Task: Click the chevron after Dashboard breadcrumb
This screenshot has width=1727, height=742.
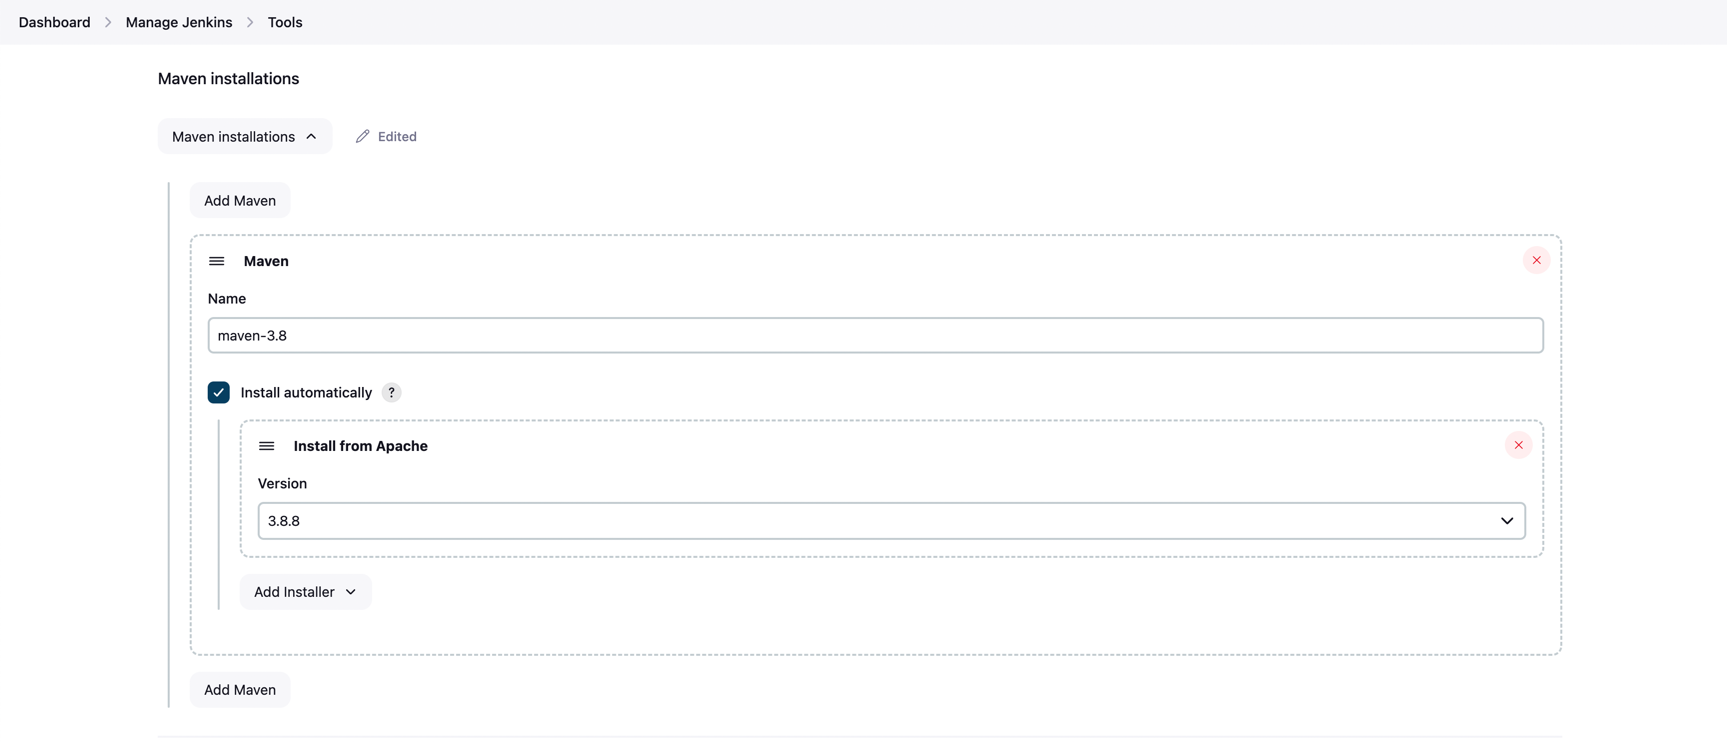Action: pos(108,22)
